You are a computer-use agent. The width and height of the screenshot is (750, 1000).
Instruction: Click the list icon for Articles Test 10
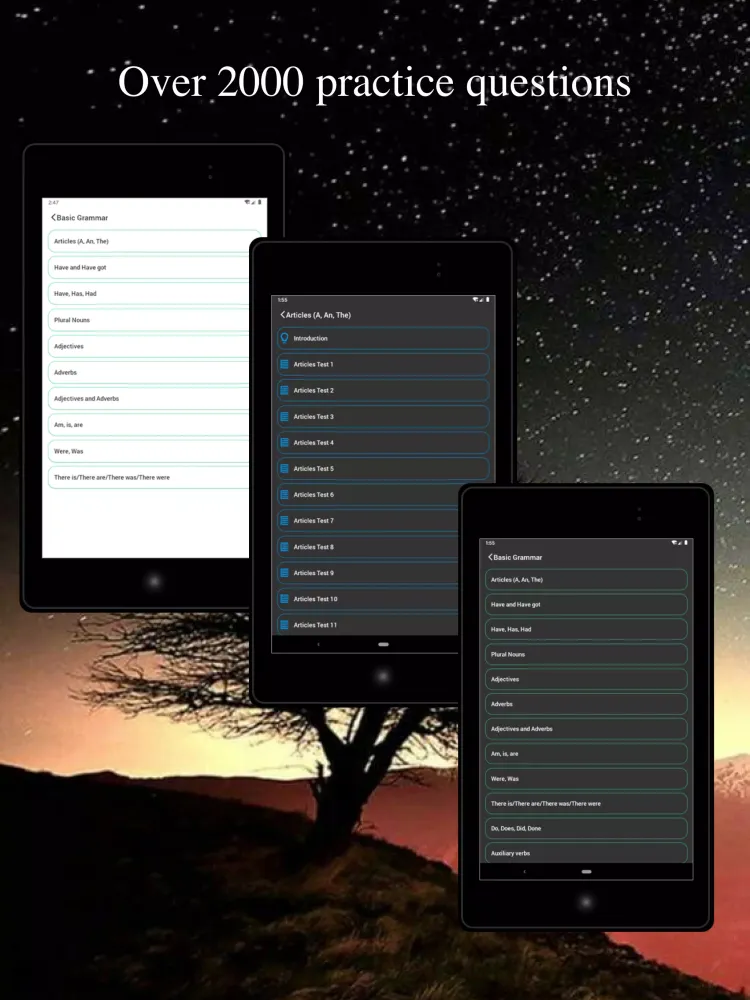[x=284, y=599]
